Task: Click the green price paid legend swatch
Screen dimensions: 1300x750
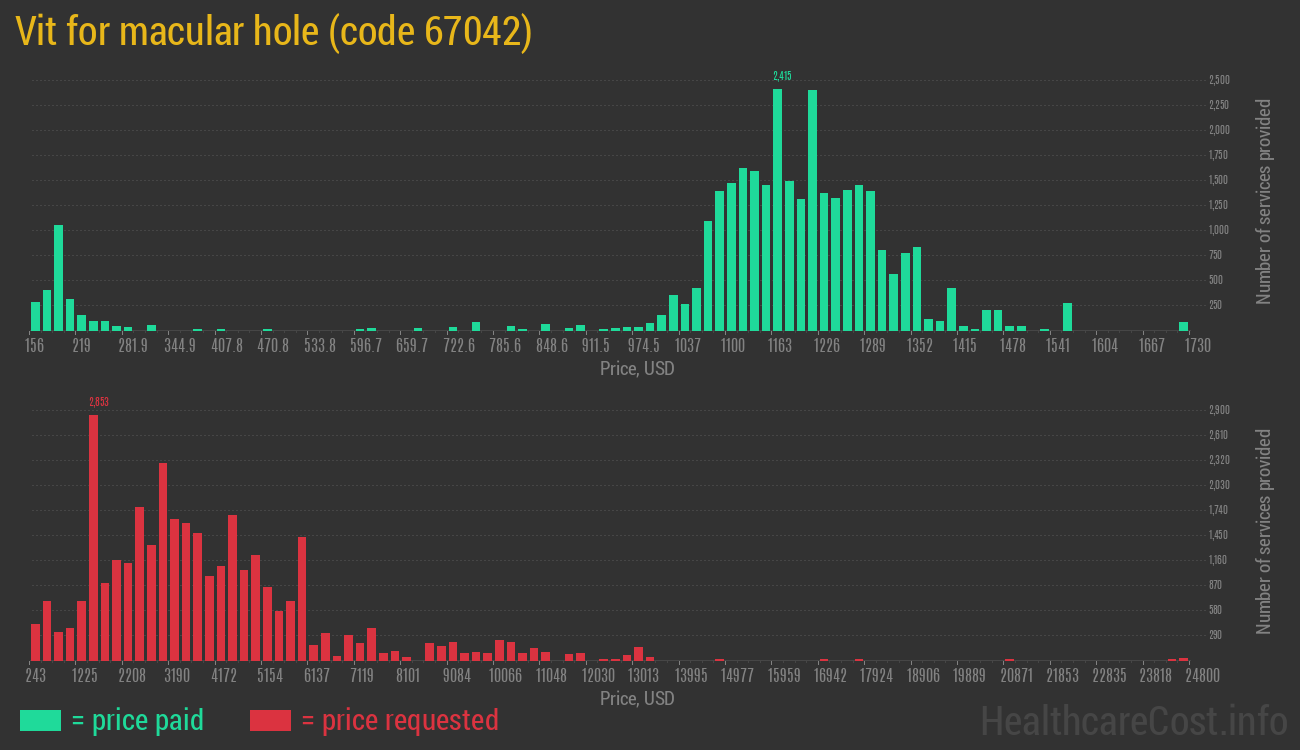Action: tap(40, 720)
